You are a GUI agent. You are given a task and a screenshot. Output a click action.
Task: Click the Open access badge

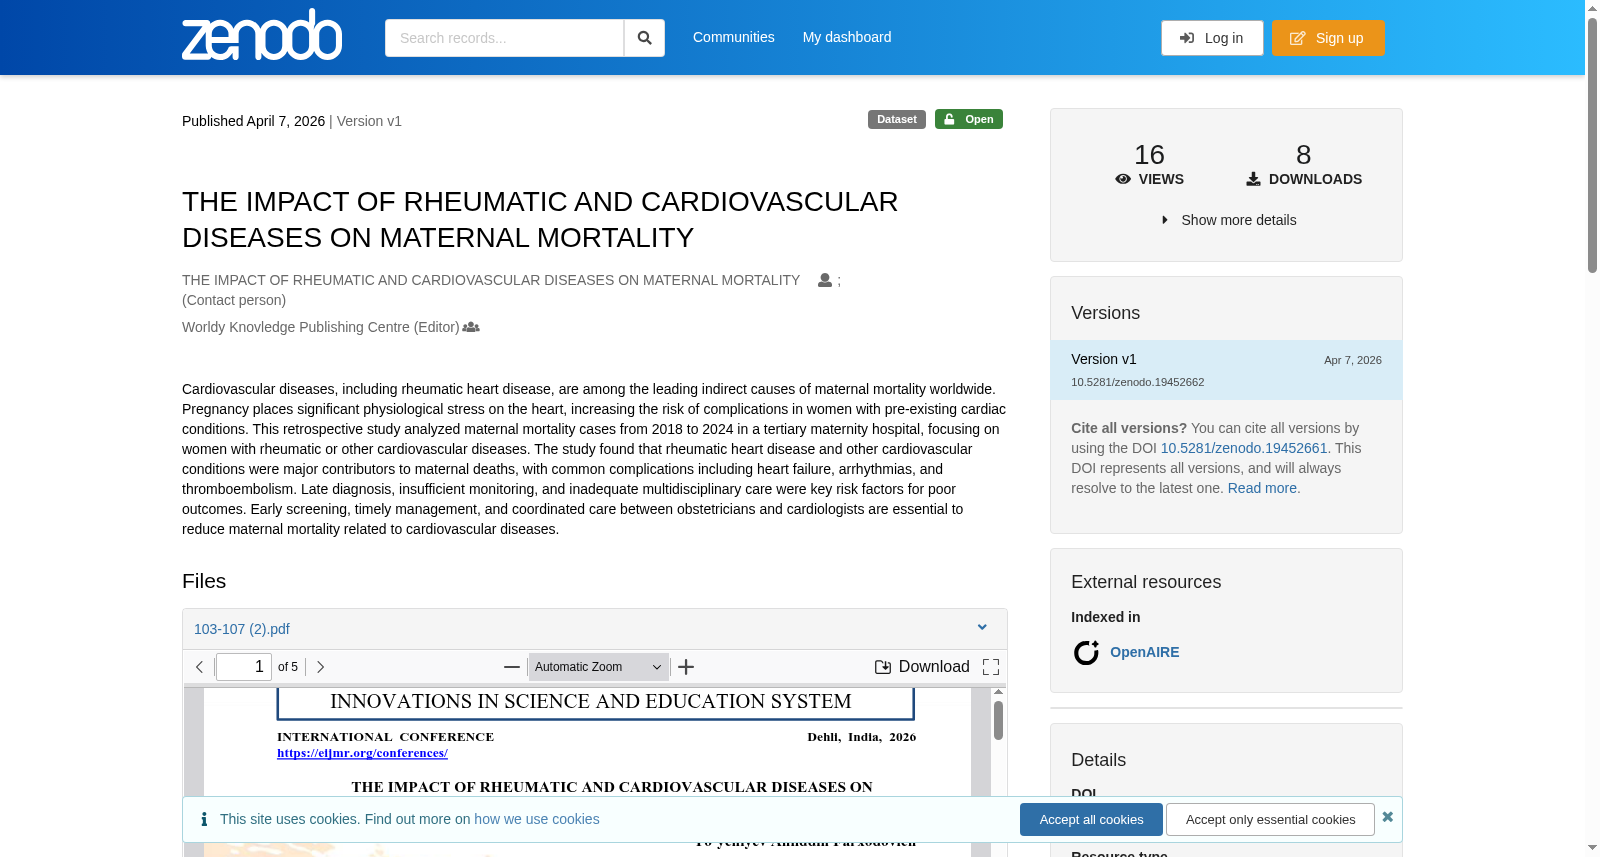pyautogui.click(x=969, y=119)
